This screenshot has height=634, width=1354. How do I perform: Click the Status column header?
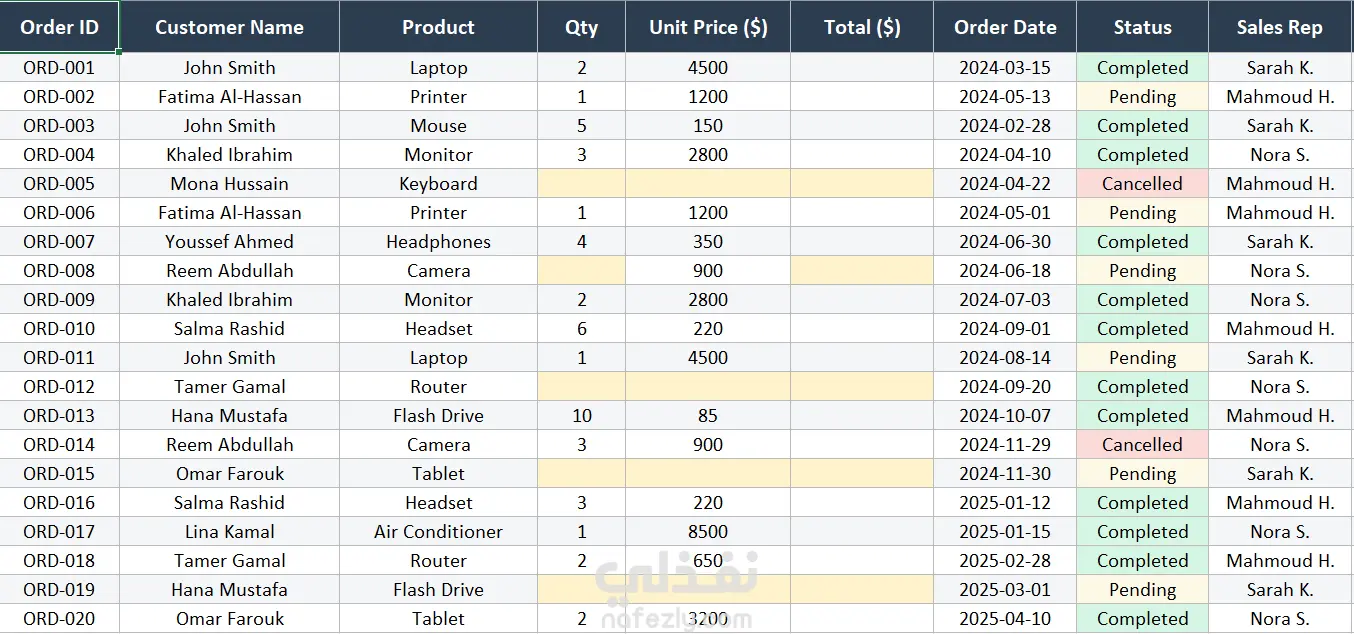point(1142,27)
